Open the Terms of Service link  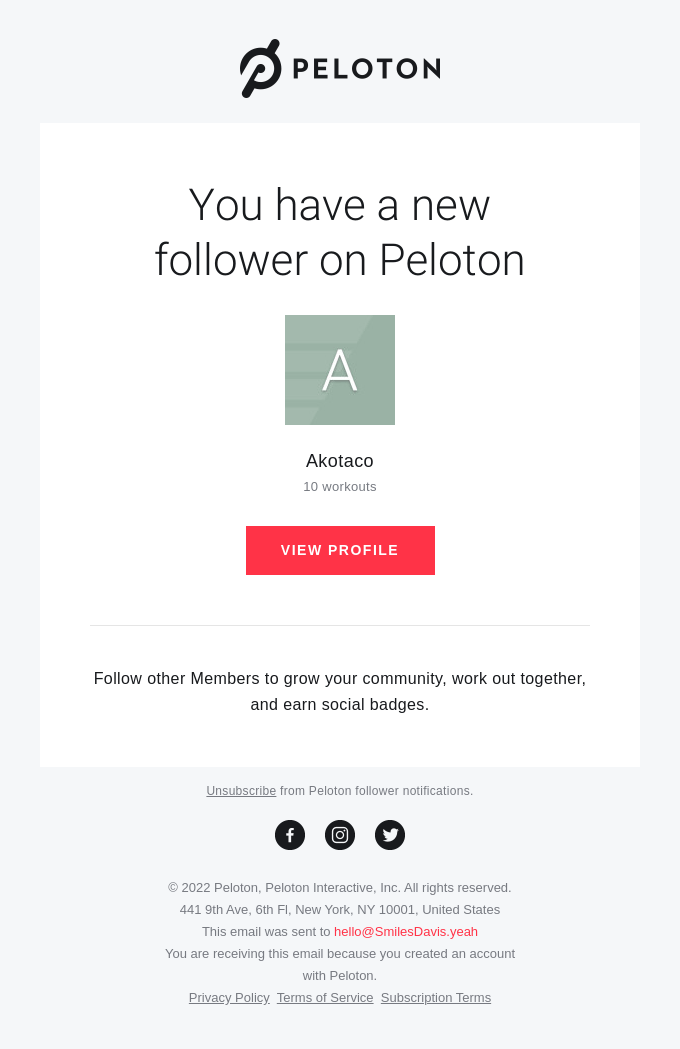325,998
